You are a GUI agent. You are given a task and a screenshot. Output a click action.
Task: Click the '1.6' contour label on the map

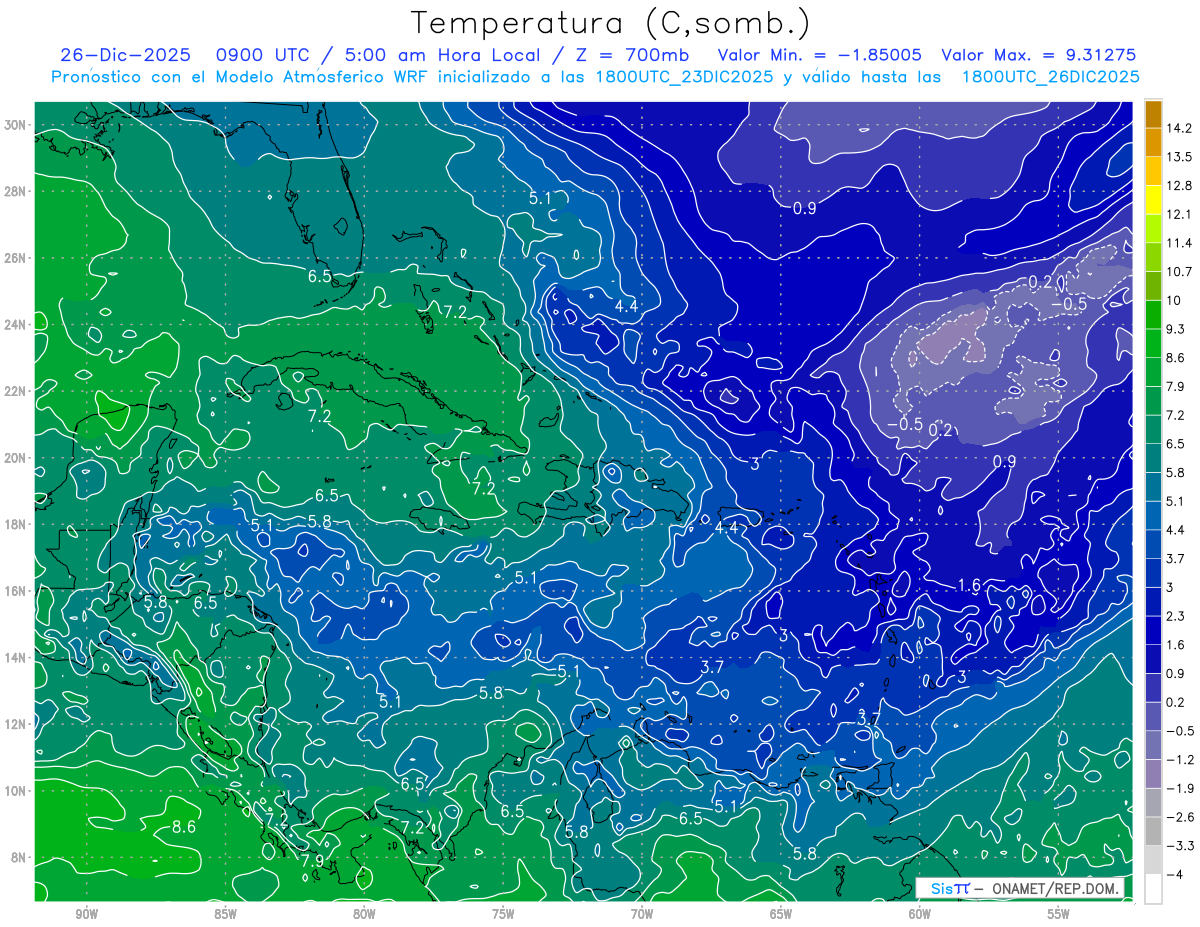coord(968,585)
